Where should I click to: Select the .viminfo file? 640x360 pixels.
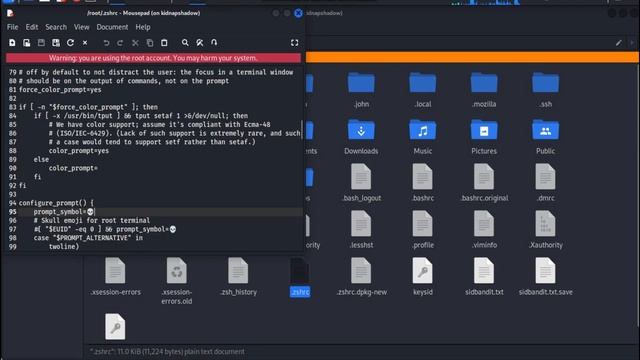coord(484,230)
